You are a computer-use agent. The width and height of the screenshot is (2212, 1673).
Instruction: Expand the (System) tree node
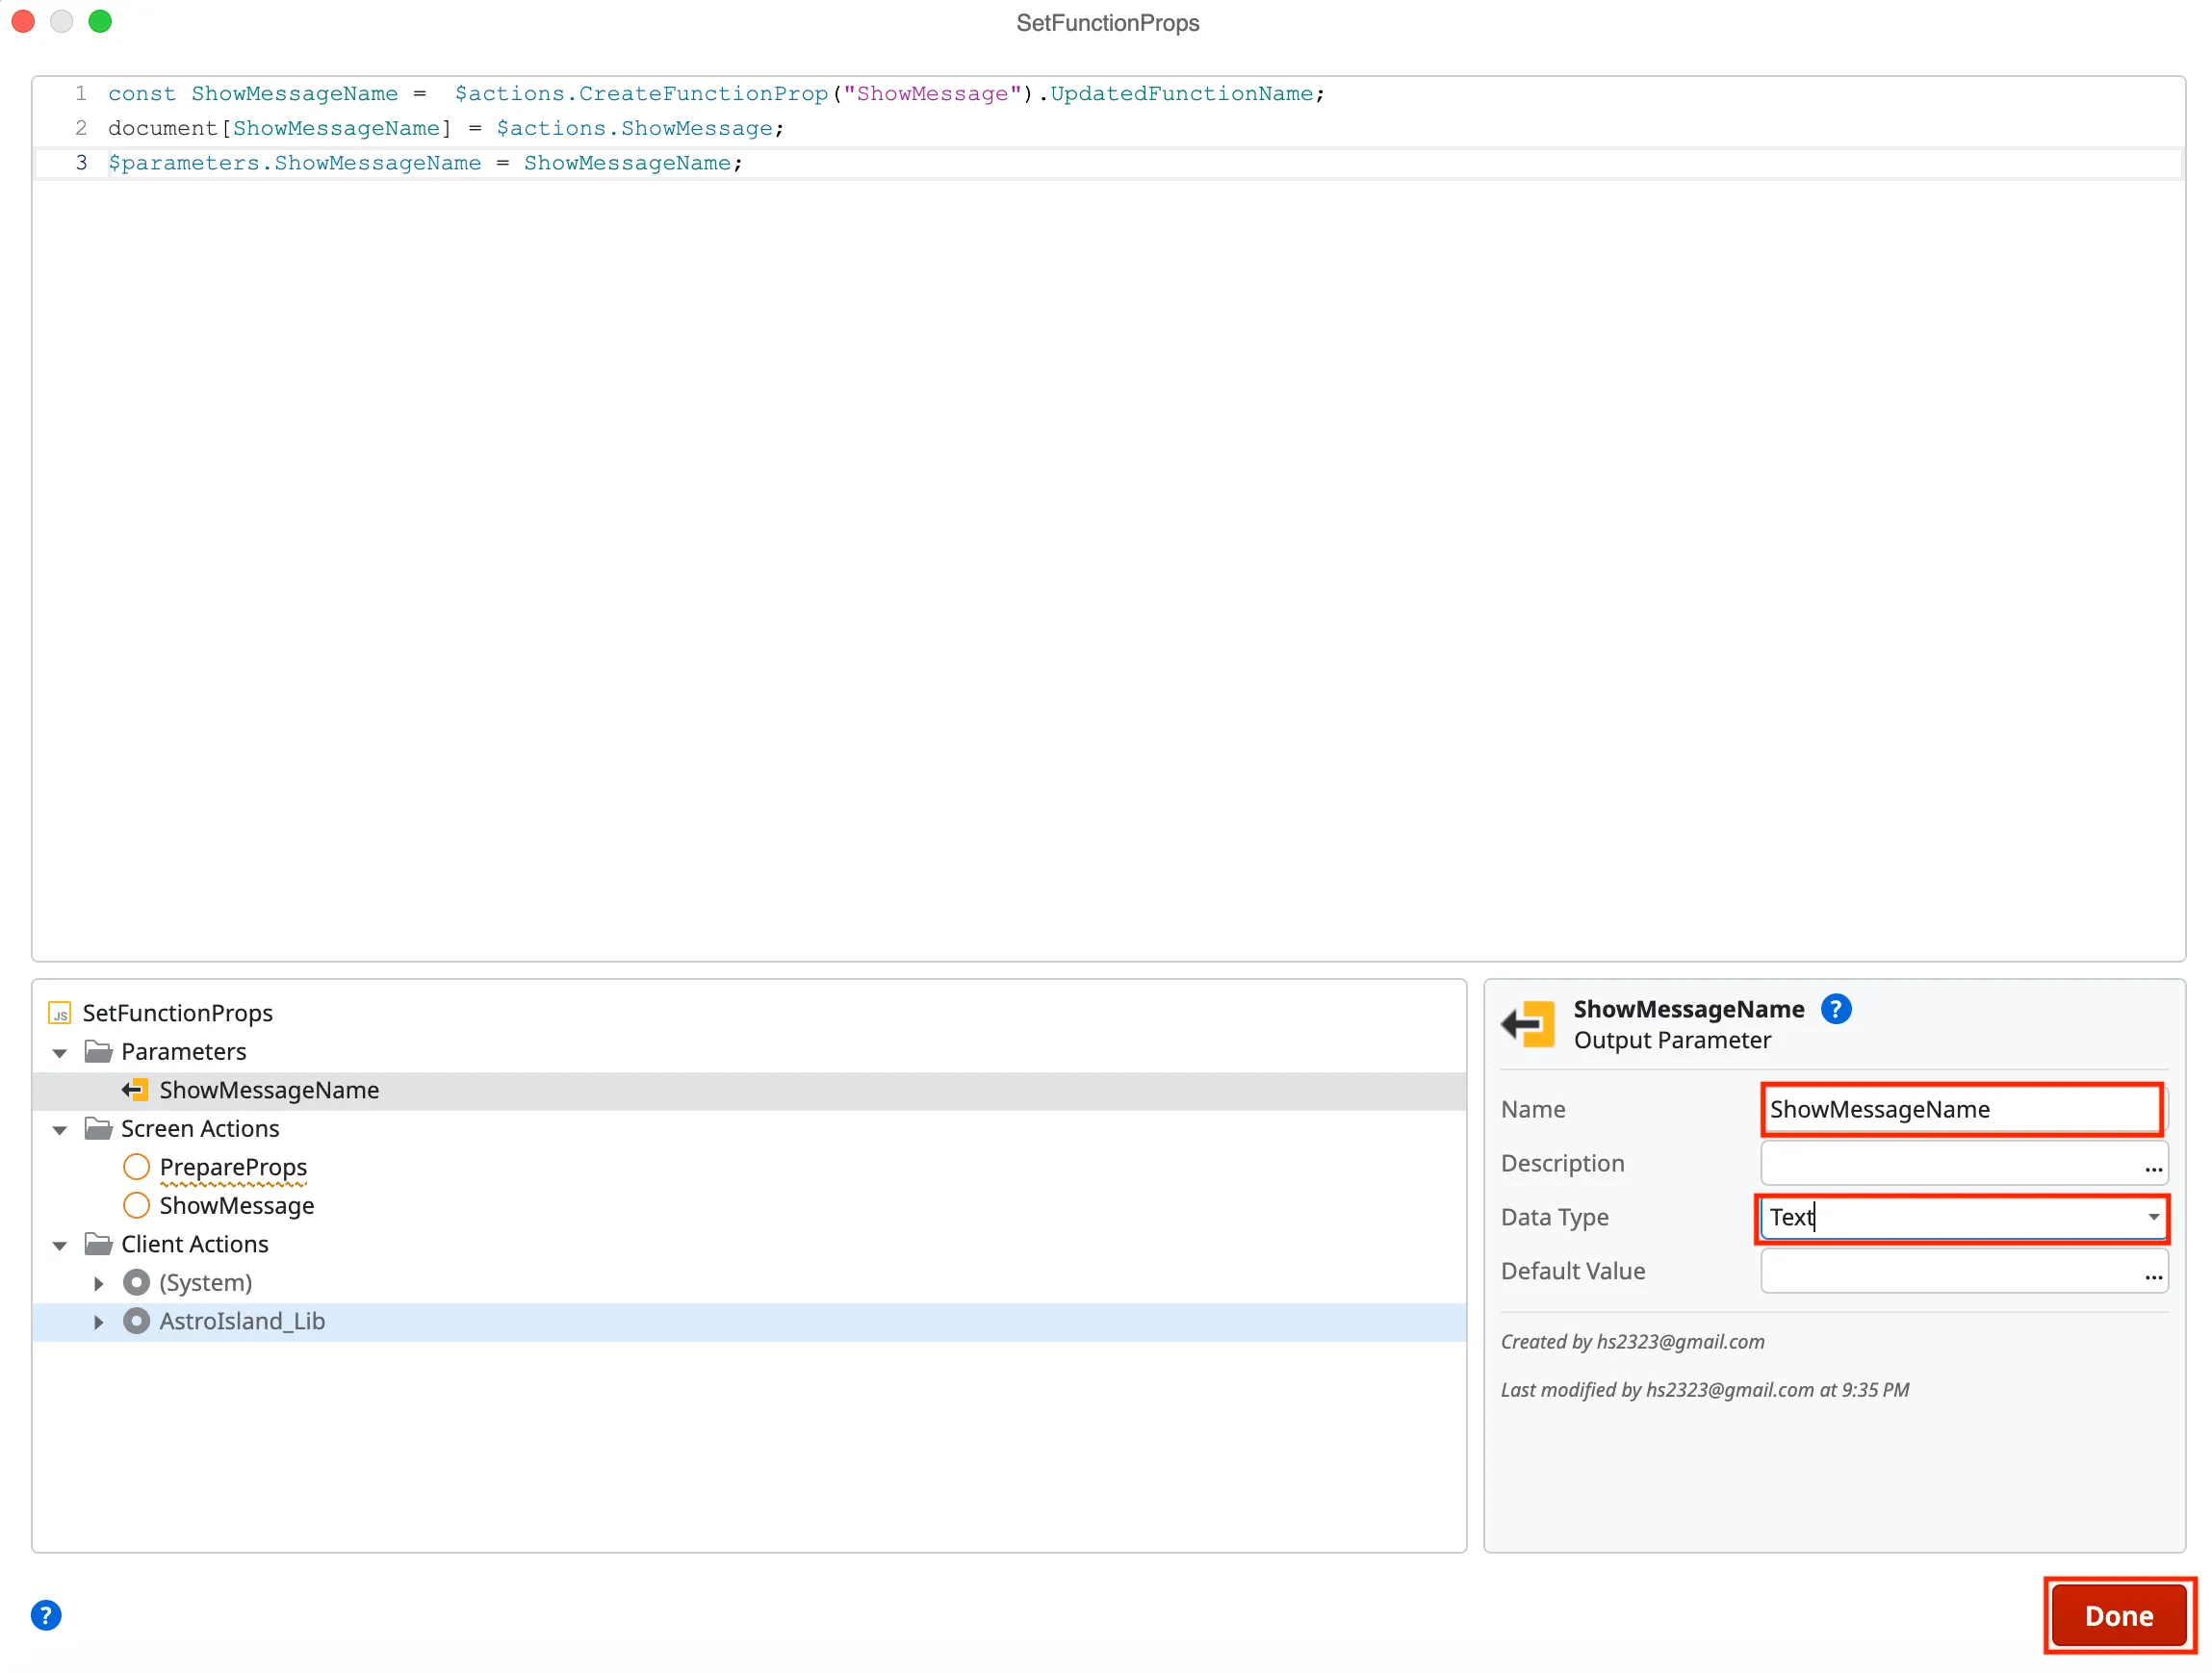(98, 1282)
